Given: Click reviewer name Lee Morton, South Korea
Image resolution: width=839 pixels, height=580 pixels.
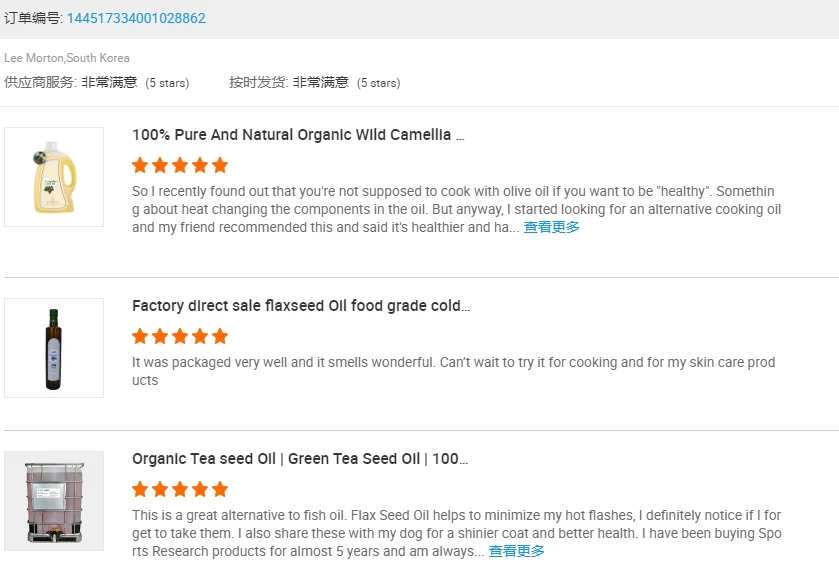Looking at the screenshot, I should pos(67,58).
